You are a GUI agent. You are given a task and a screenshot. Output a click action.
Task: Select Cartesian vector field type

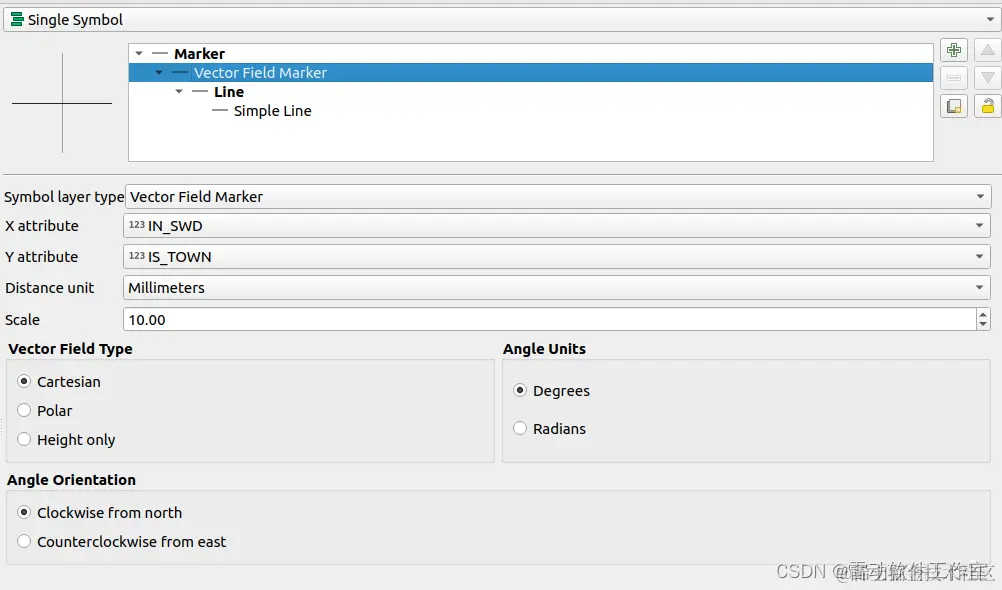pos(24,382)
